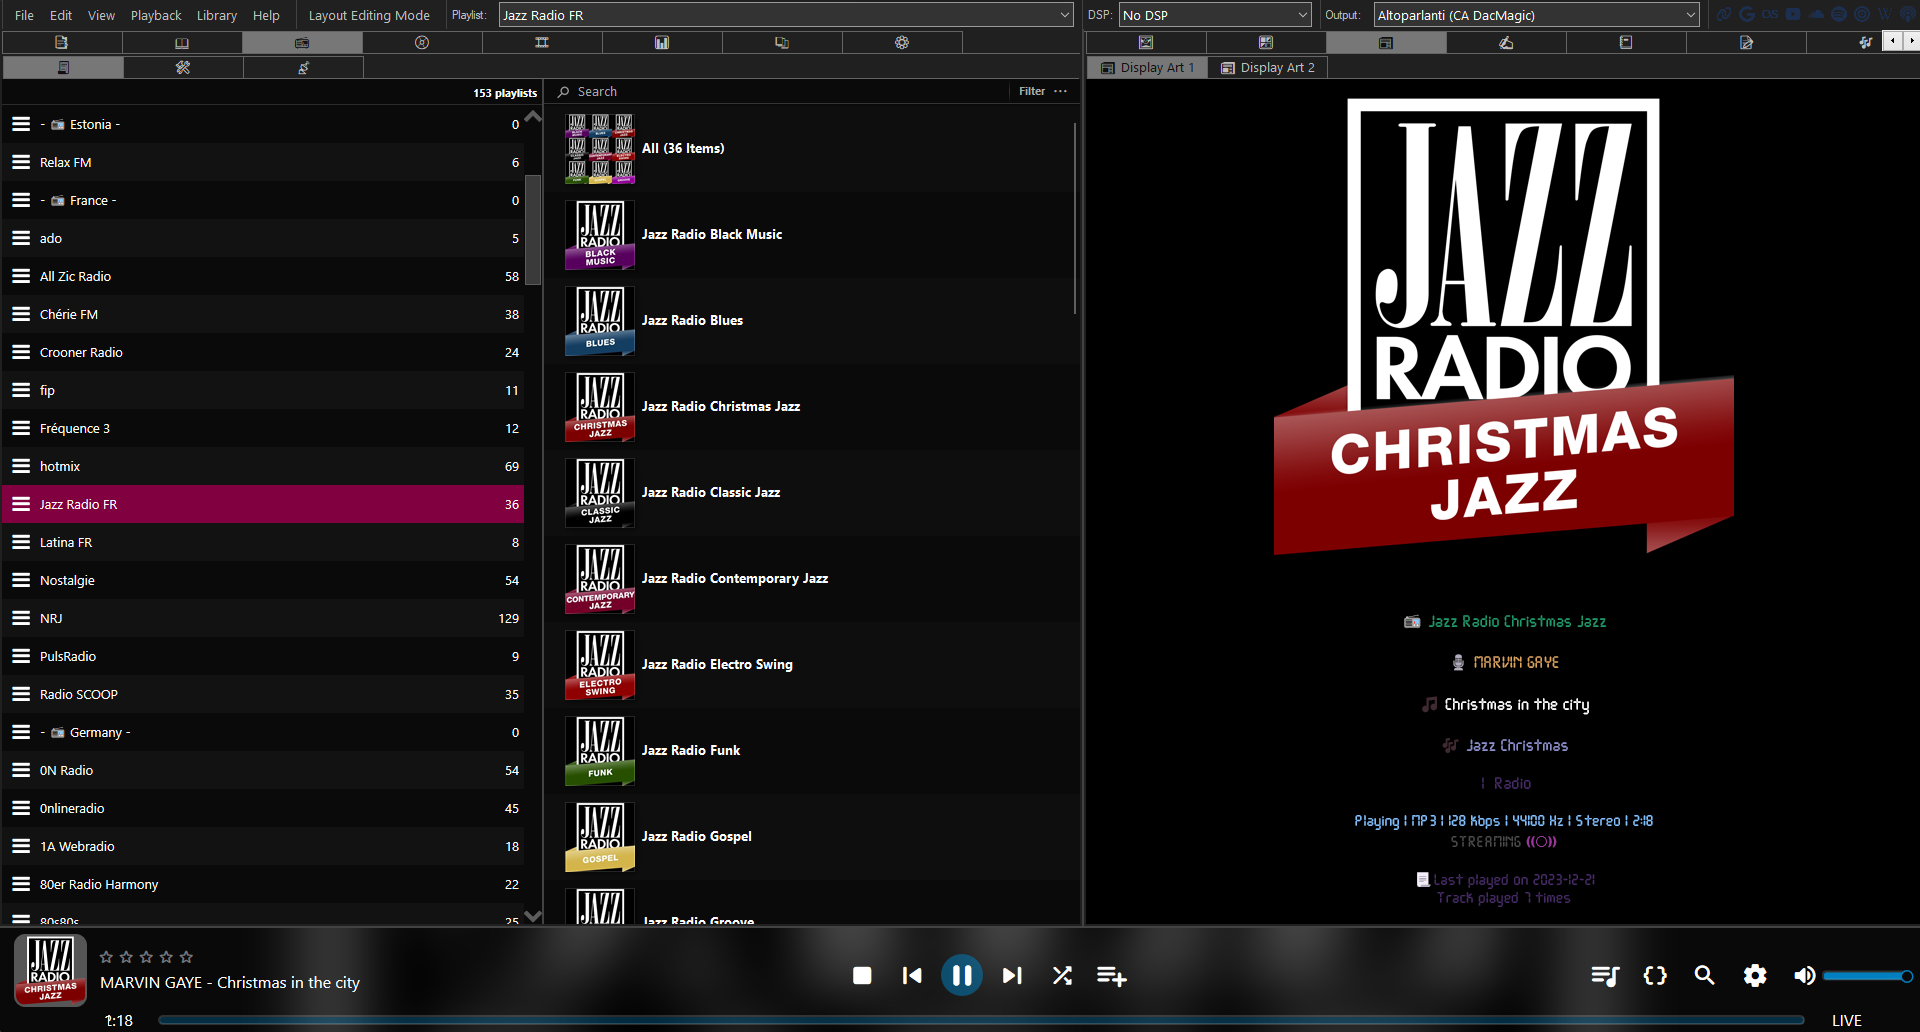The height and width of the screenshot is (1032, 1920).
Task: Skip to the previous track
Action: click(x=912, y=975)
